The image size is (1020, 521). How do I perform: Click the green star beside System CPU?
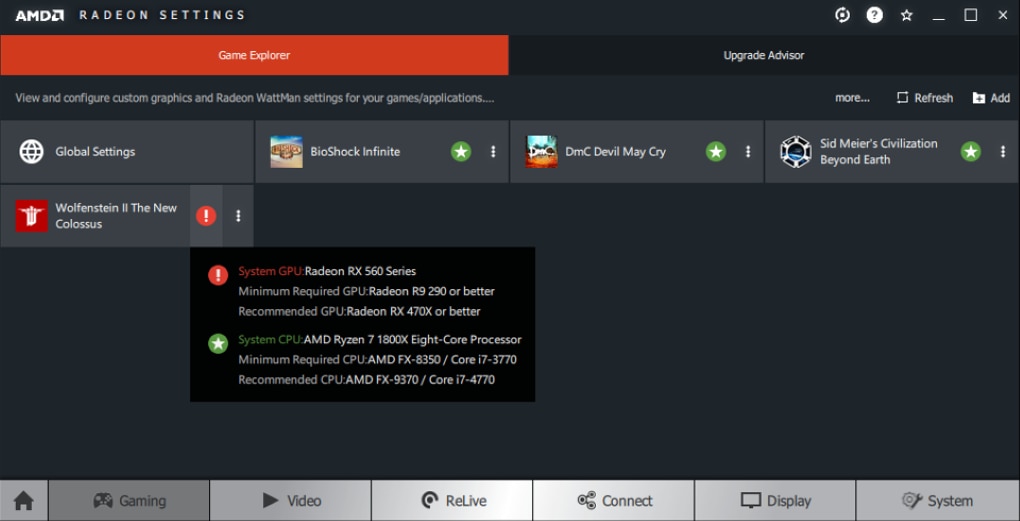pyautogui.click(x=218, y=343)
